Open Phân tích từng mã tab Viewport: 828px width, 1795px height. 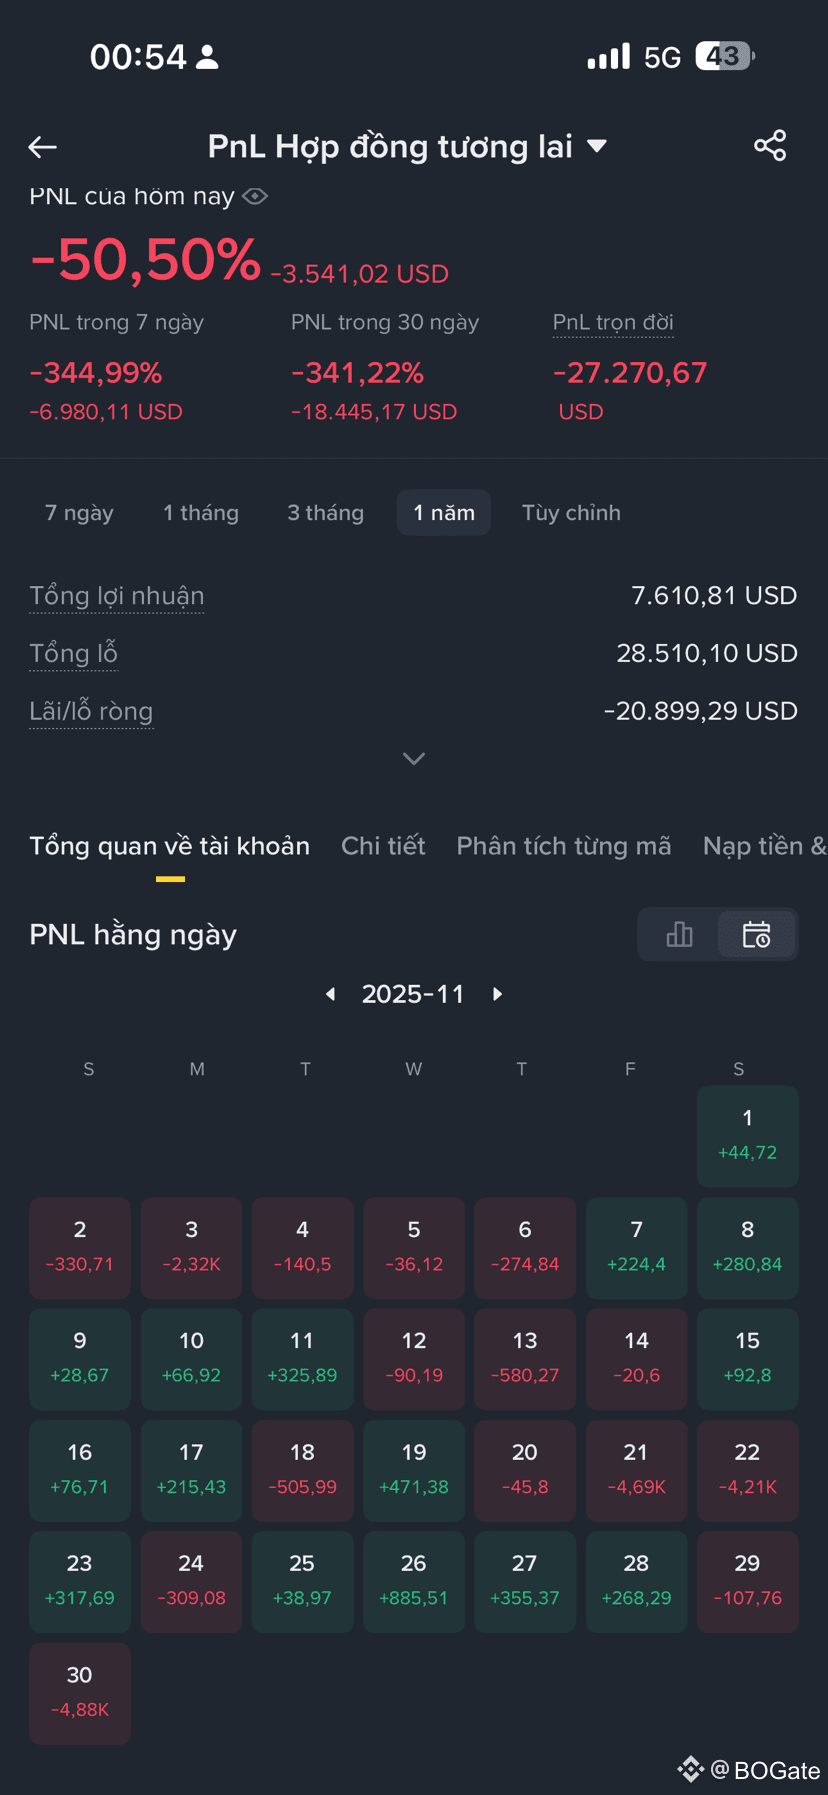pos(564,846)
